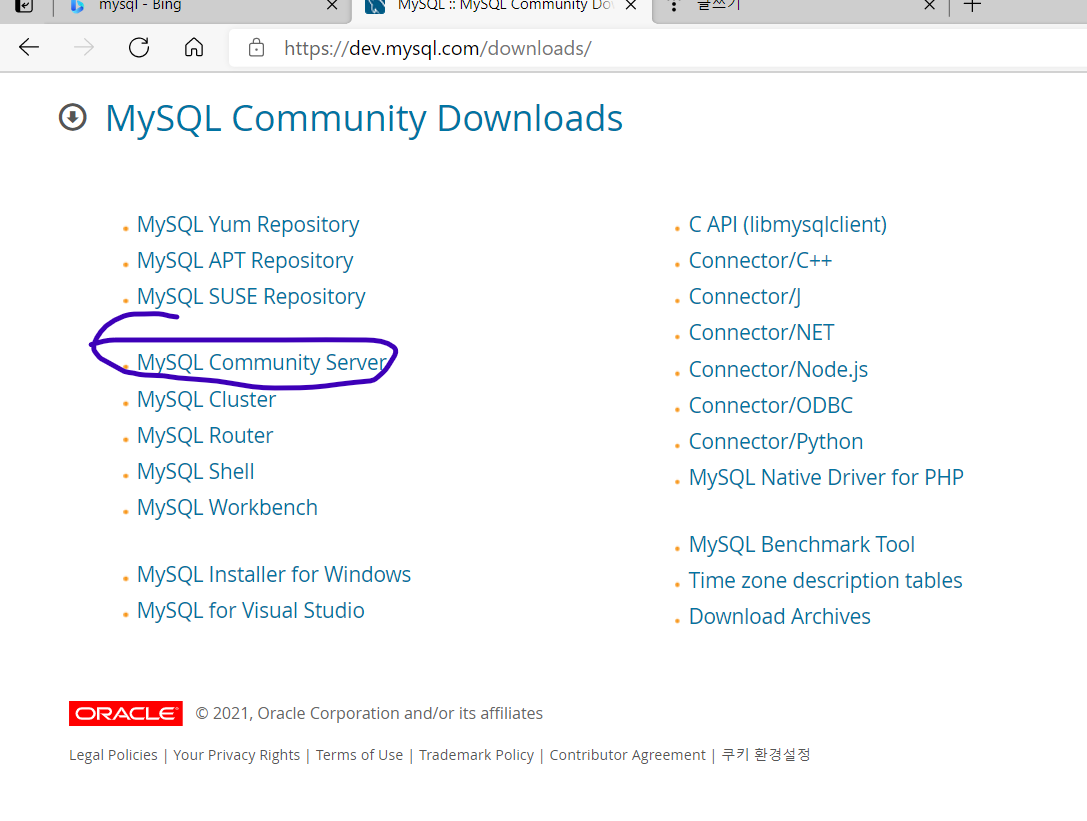Open Contributor Agreement footer link
This screenshot has height=821, width=1087.
(x=627, y=755)
